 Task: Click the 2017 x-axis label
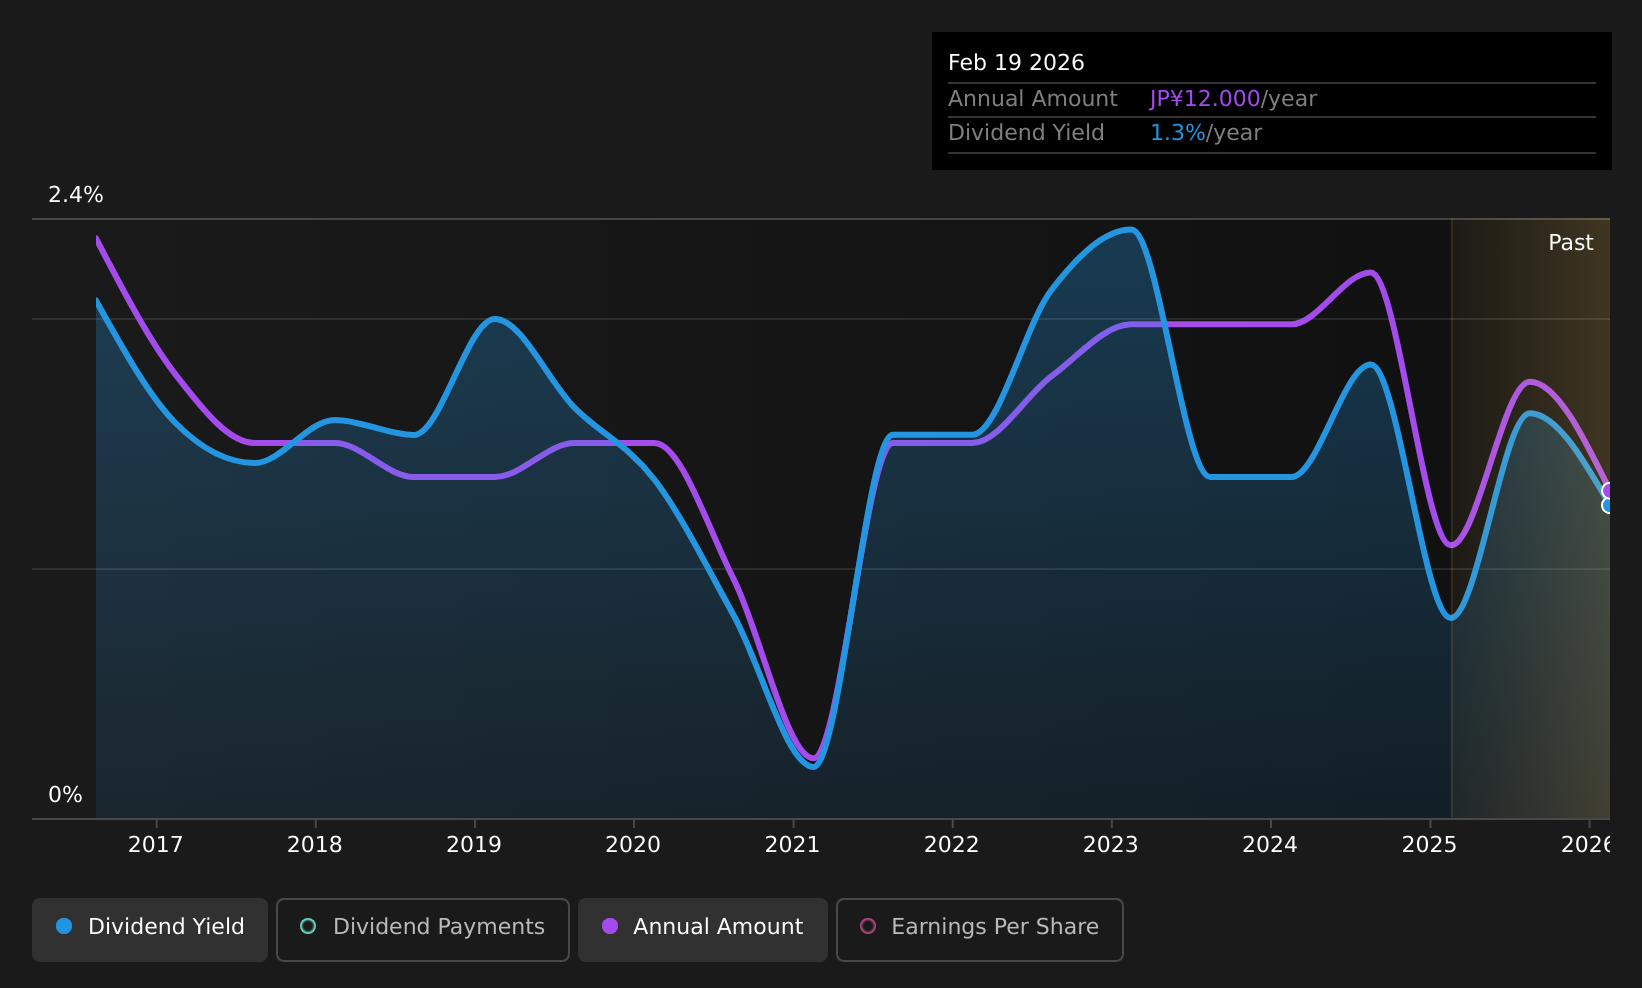(156, 845)
